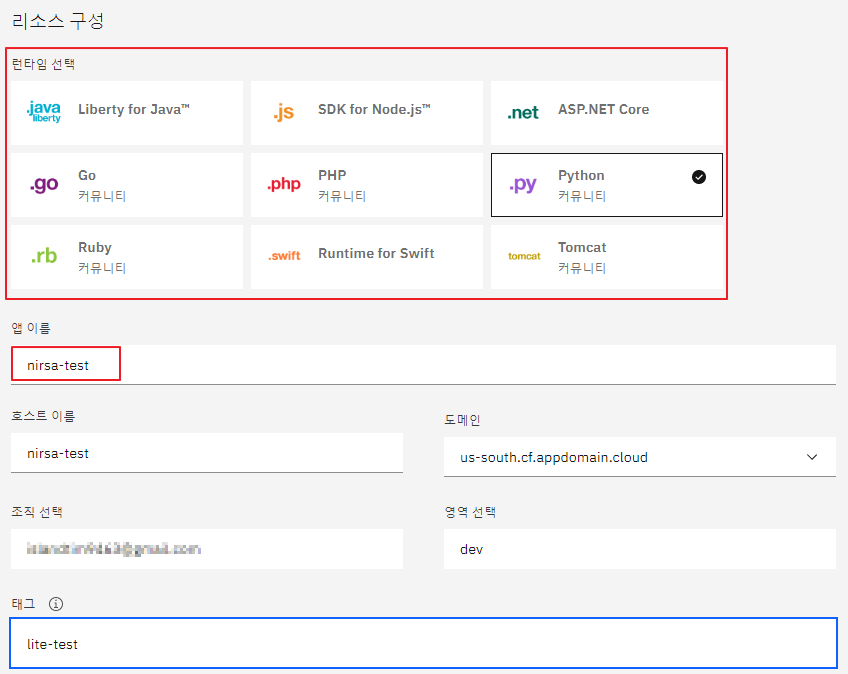Click the orange .js Node.js icon
848x674 pixels.
(x=283, y=112)
